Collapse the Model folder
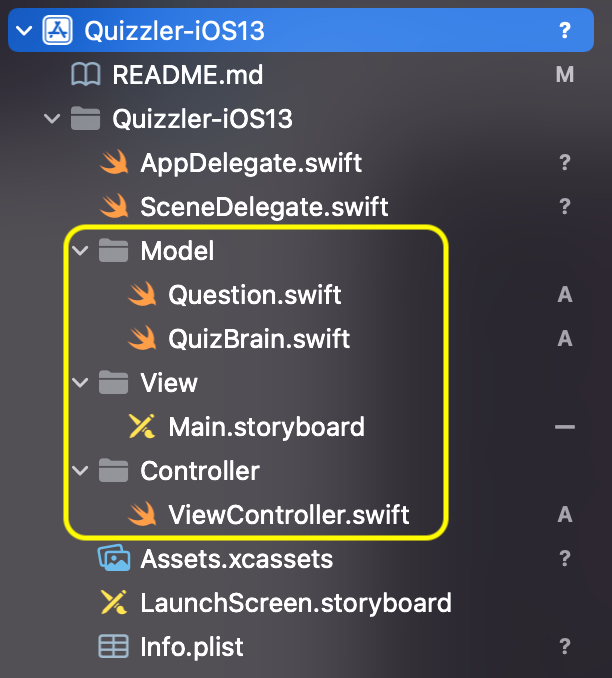612x678 pixels. [x=80, y=251]
